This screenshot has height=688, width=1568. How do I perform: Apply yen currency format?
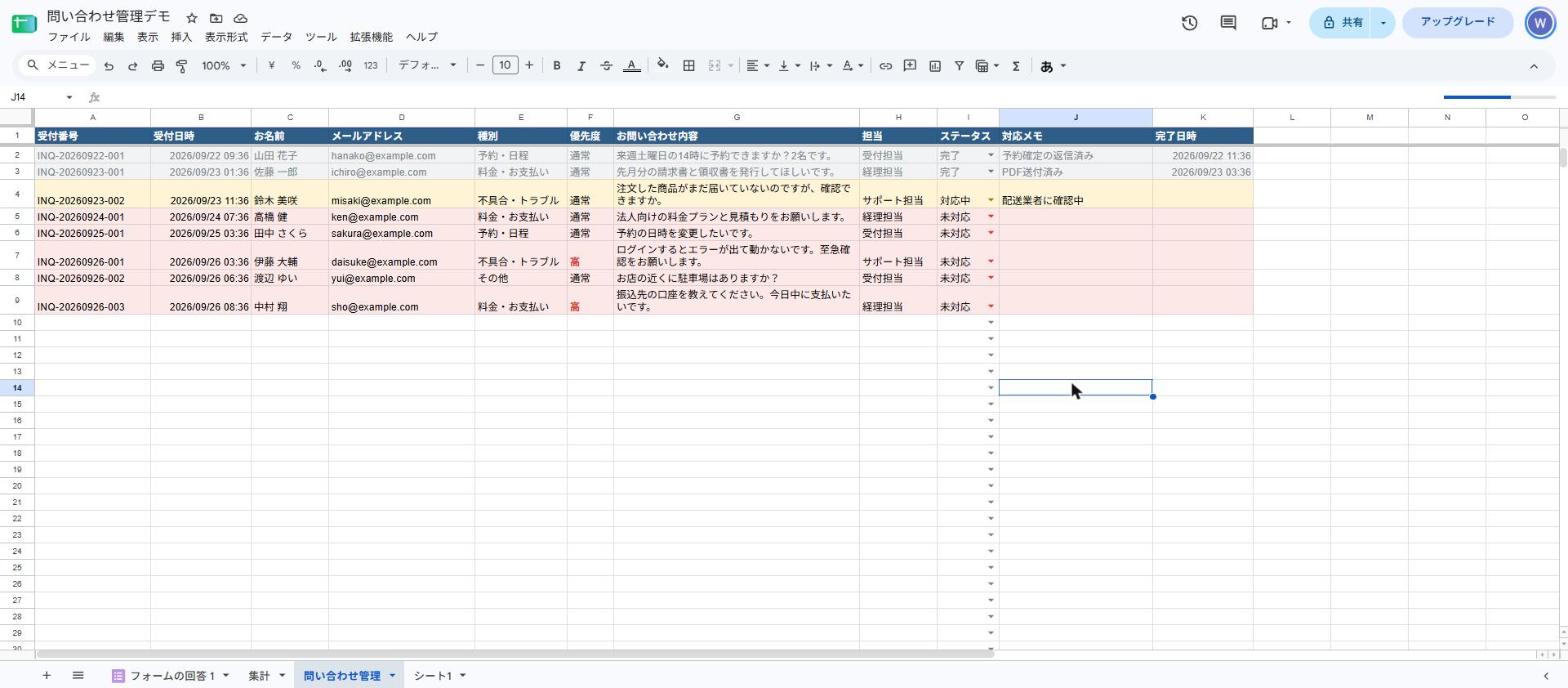click(x=271, y=66)
